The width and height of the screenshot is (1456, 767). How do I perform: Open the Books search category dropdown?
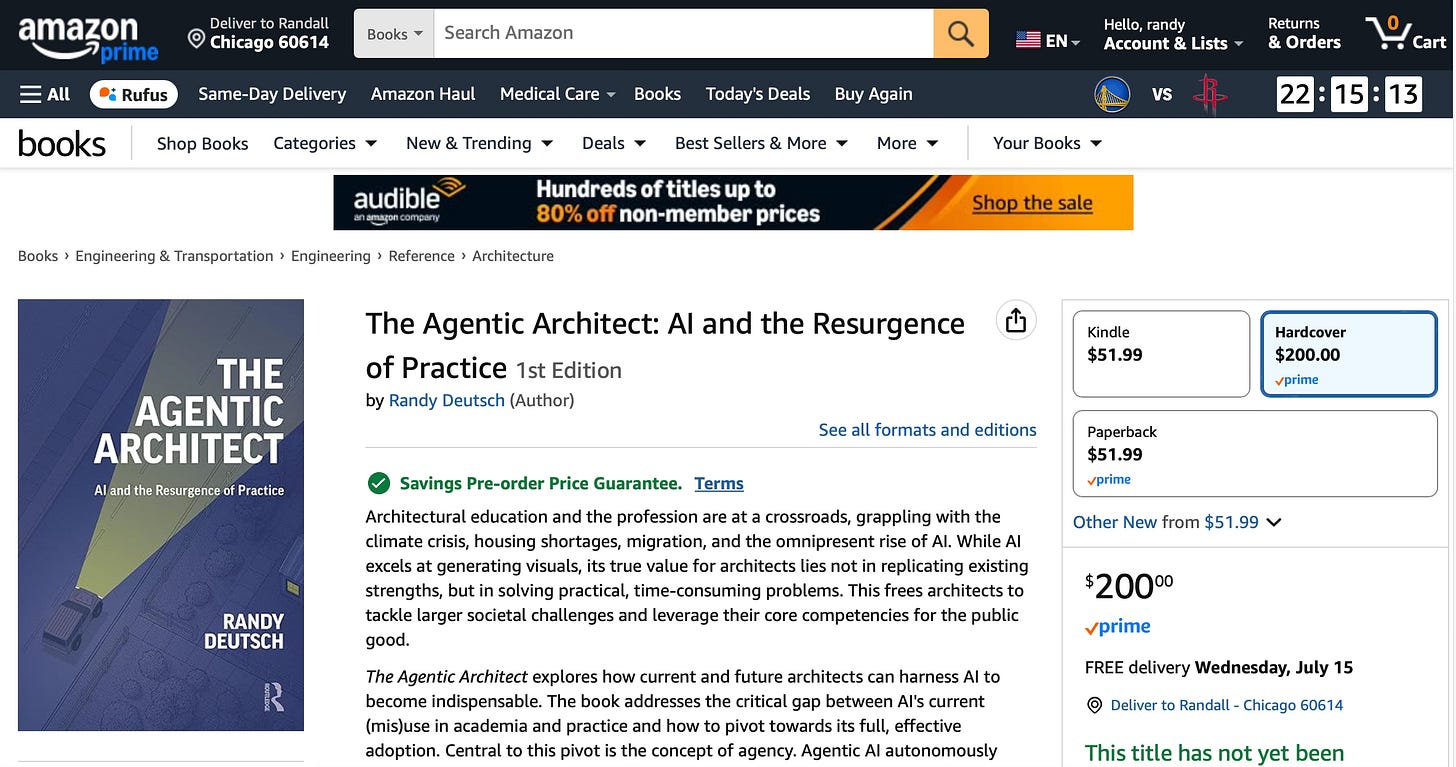click(394, 33)
